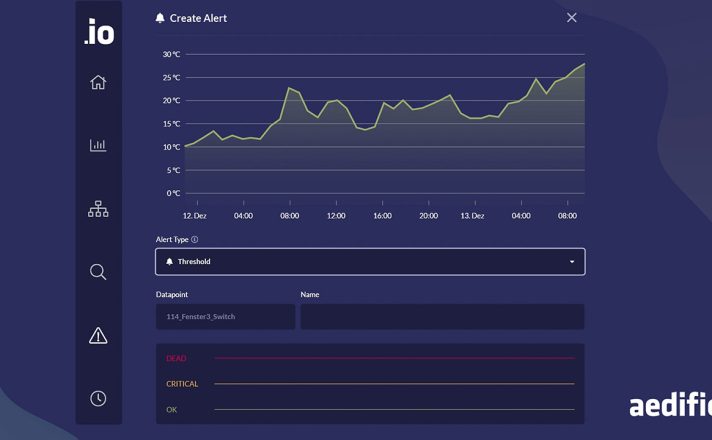Screen dimensions: 712x440
Task: Click the 20:00 time axis label
Action: pyautogui.click(x=429, y=216)
